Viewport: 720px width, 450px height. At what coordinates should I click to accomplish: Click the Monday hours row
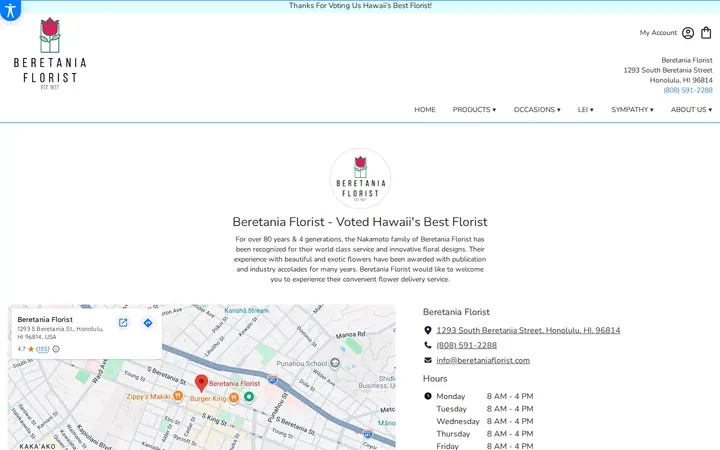484,396
